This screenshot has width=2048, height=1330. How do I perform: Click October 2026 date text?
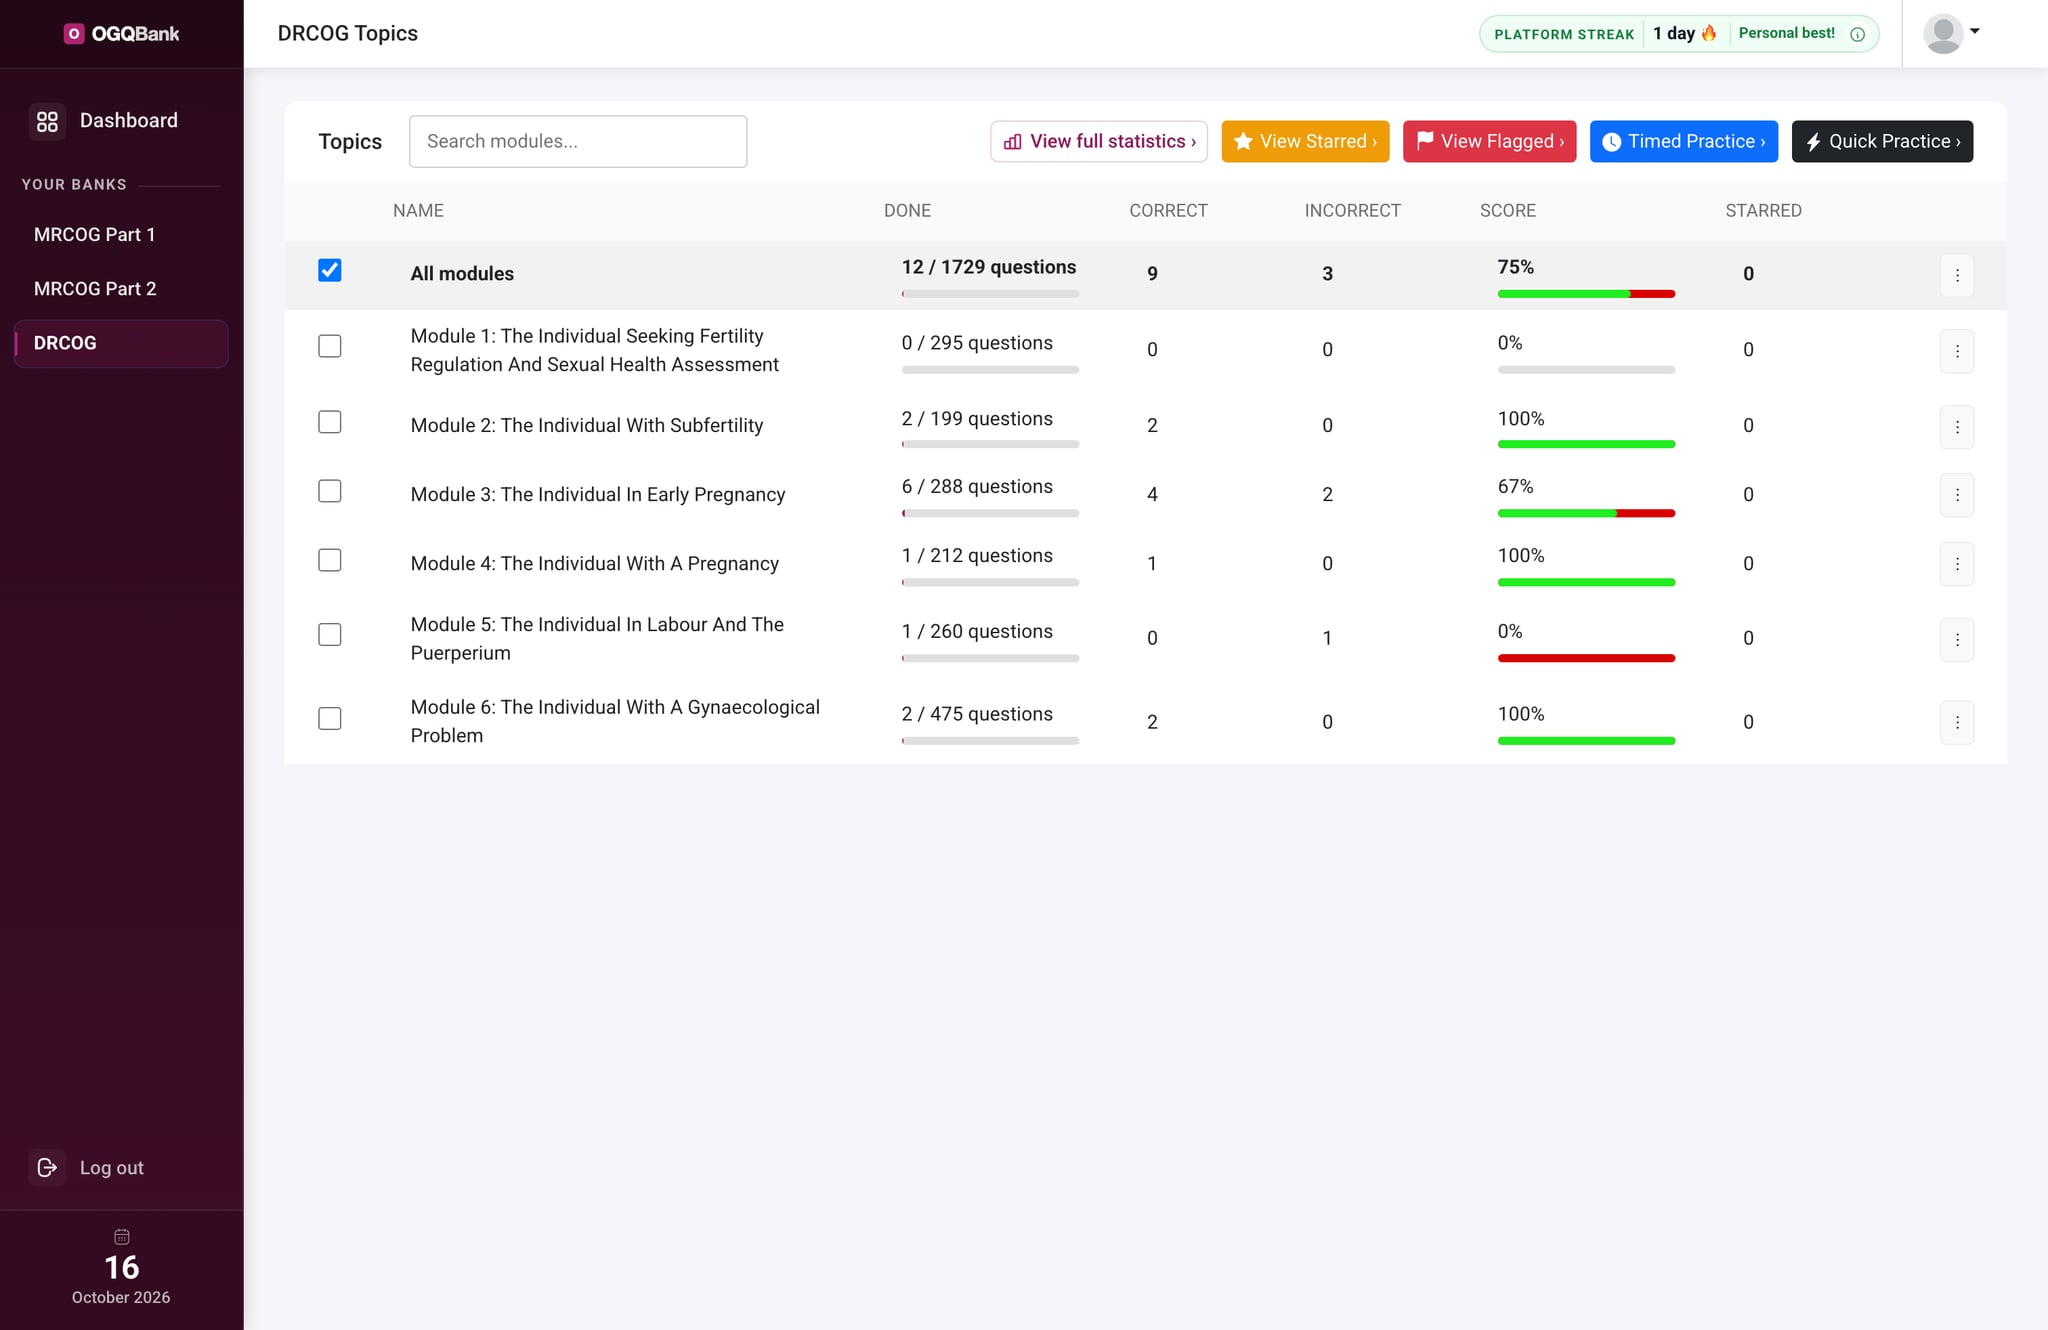pos(121,1297)
